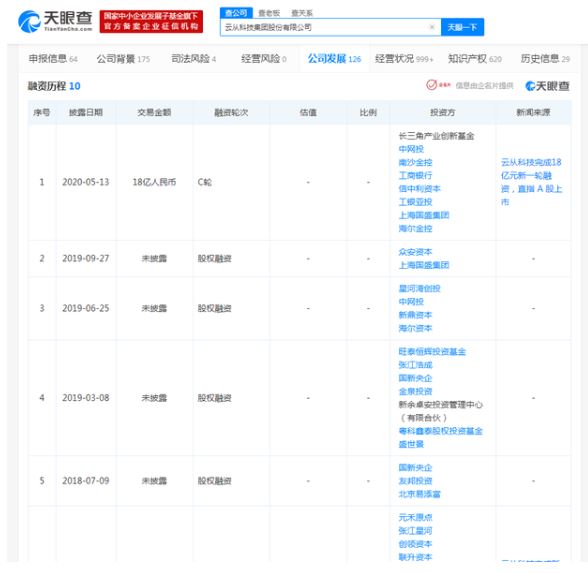Open investor link 海尔资本
The height and width of the screenshot is (573, 588).
(415, 328)
